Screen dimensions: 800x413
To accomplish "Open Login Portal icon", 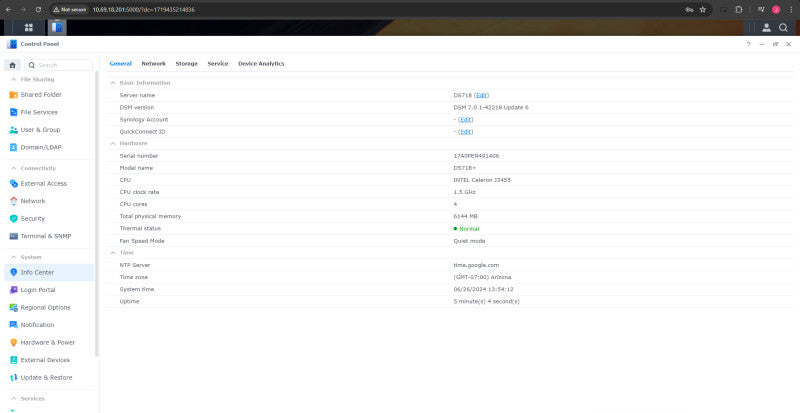I will (x=14, y=290).
